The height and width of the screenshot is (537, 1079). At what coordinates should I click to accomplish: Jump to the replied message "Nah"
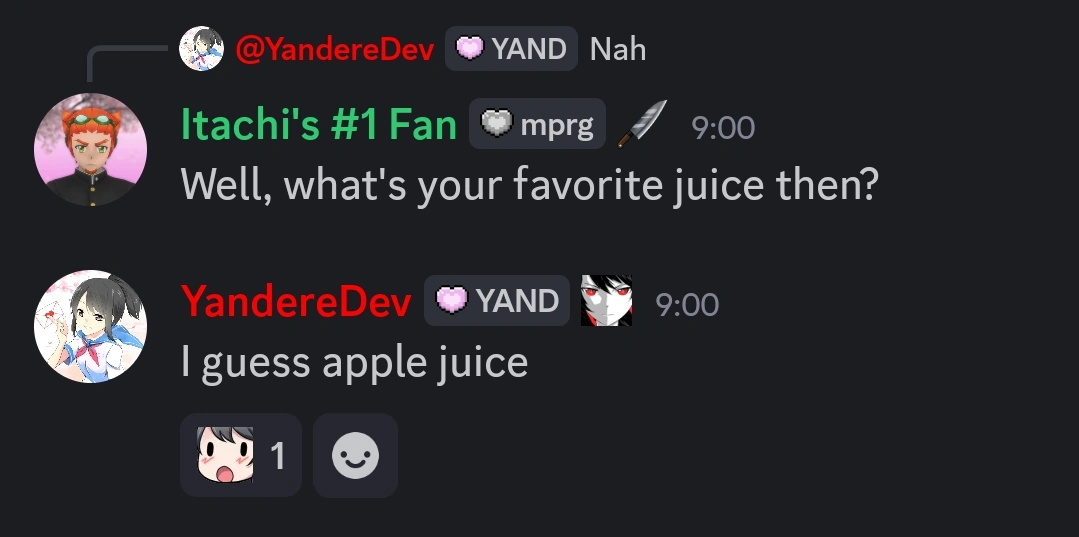tap(618, 49)
